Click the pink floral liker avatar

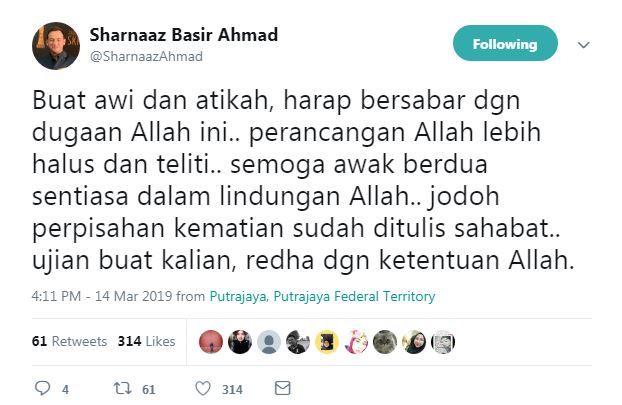(x=356, y=342)
